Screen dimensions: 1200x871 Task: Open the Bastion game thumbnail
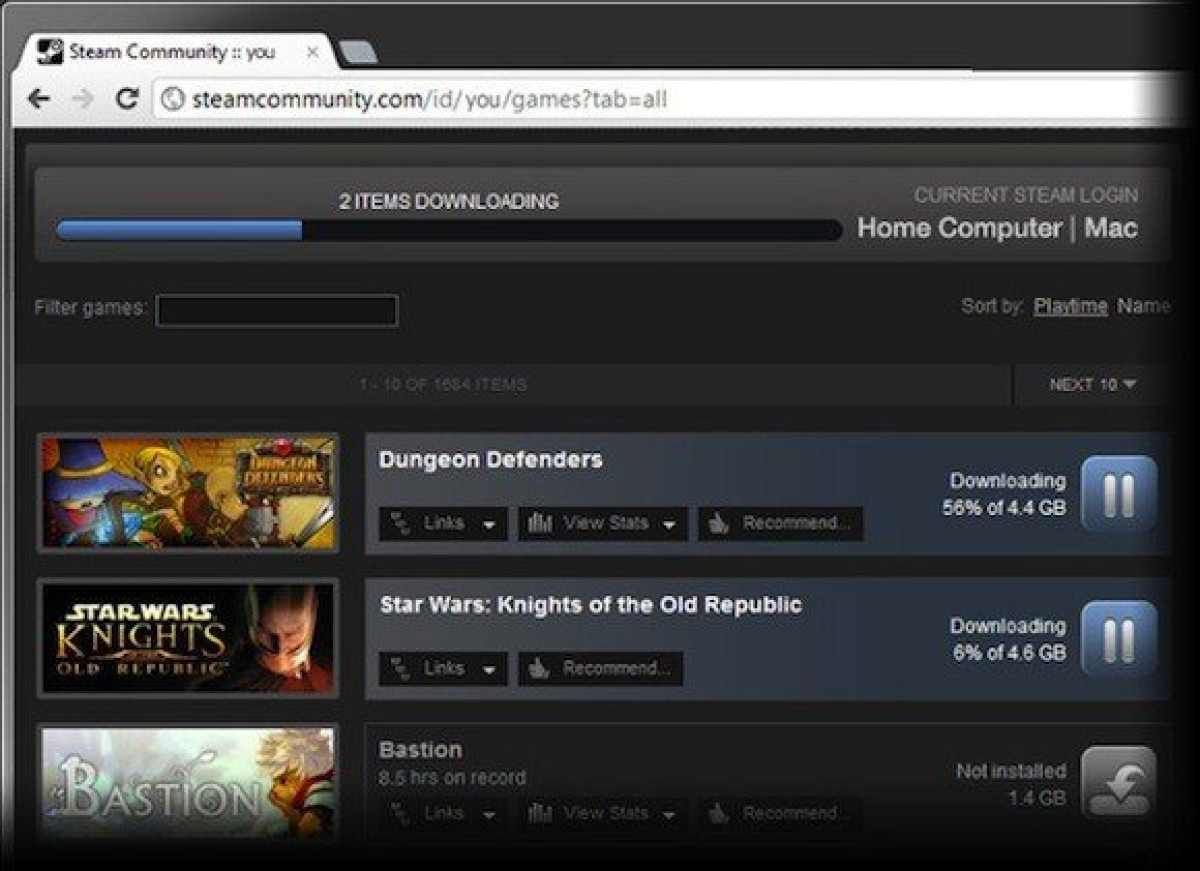pos(188,783)
